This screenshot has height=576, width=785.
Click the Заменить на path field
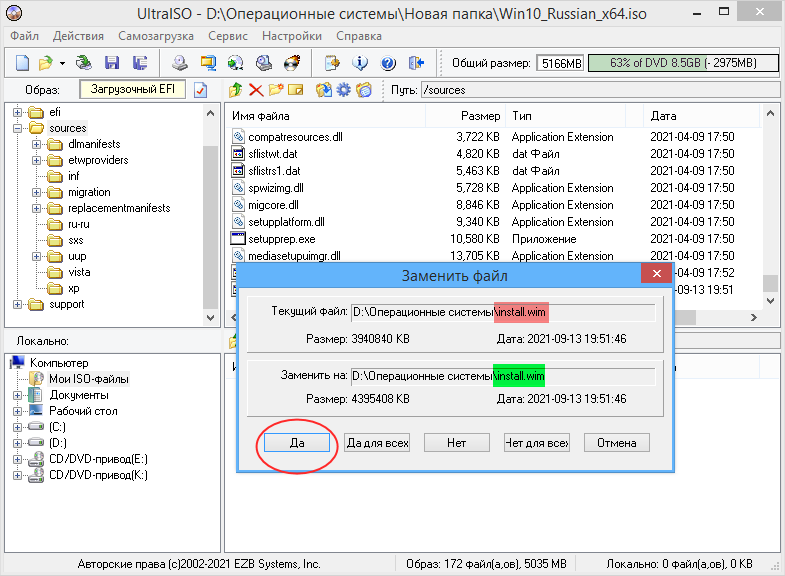pos(503,376)
